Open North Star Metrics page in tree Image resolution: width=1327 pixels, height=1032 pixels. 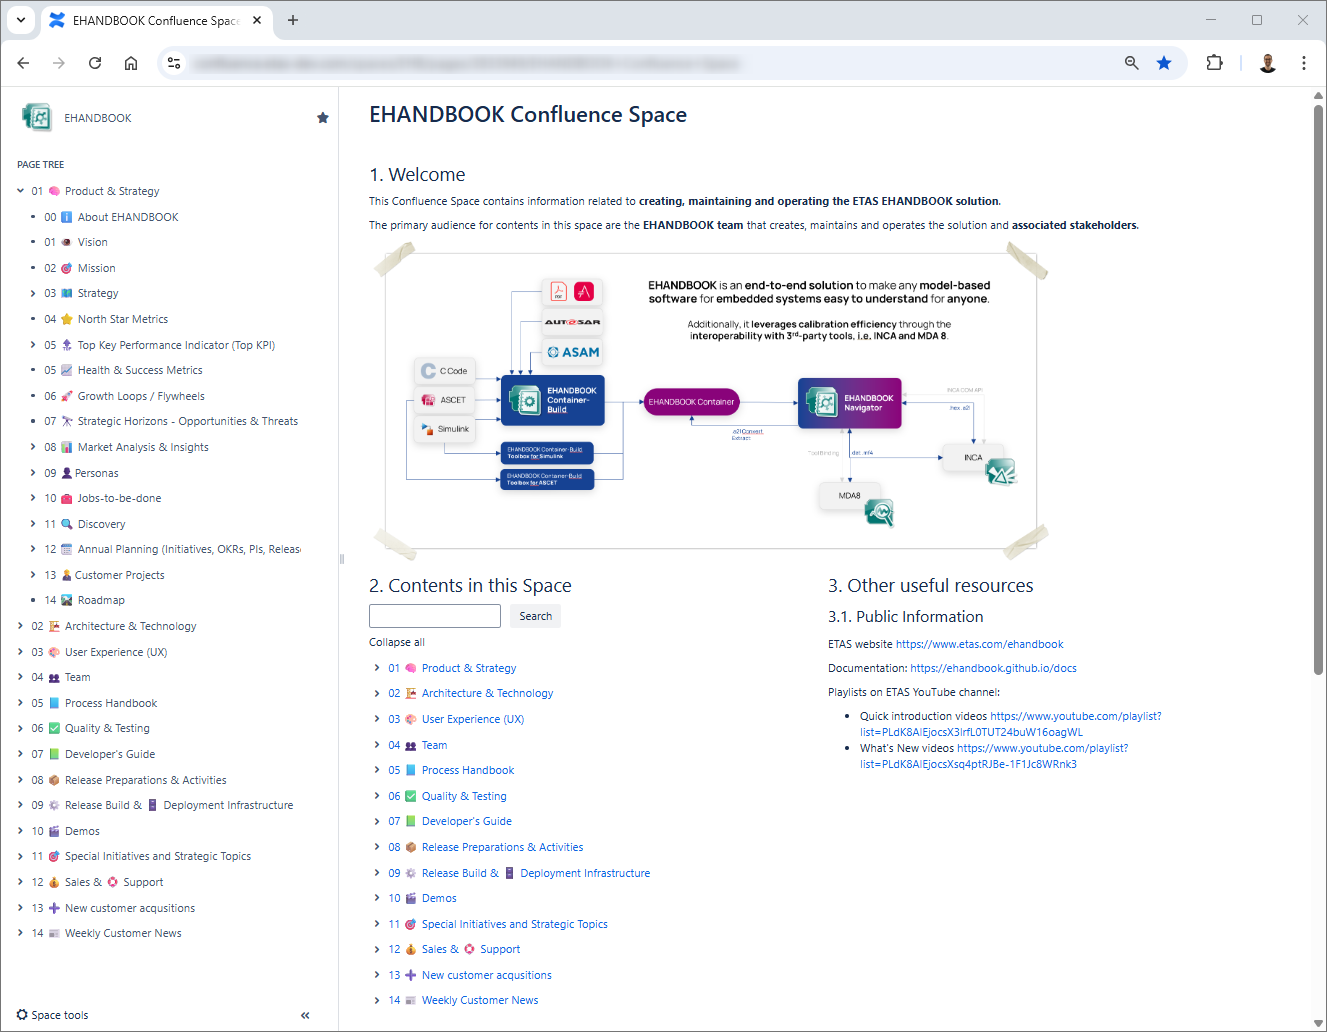coord(123,319)
